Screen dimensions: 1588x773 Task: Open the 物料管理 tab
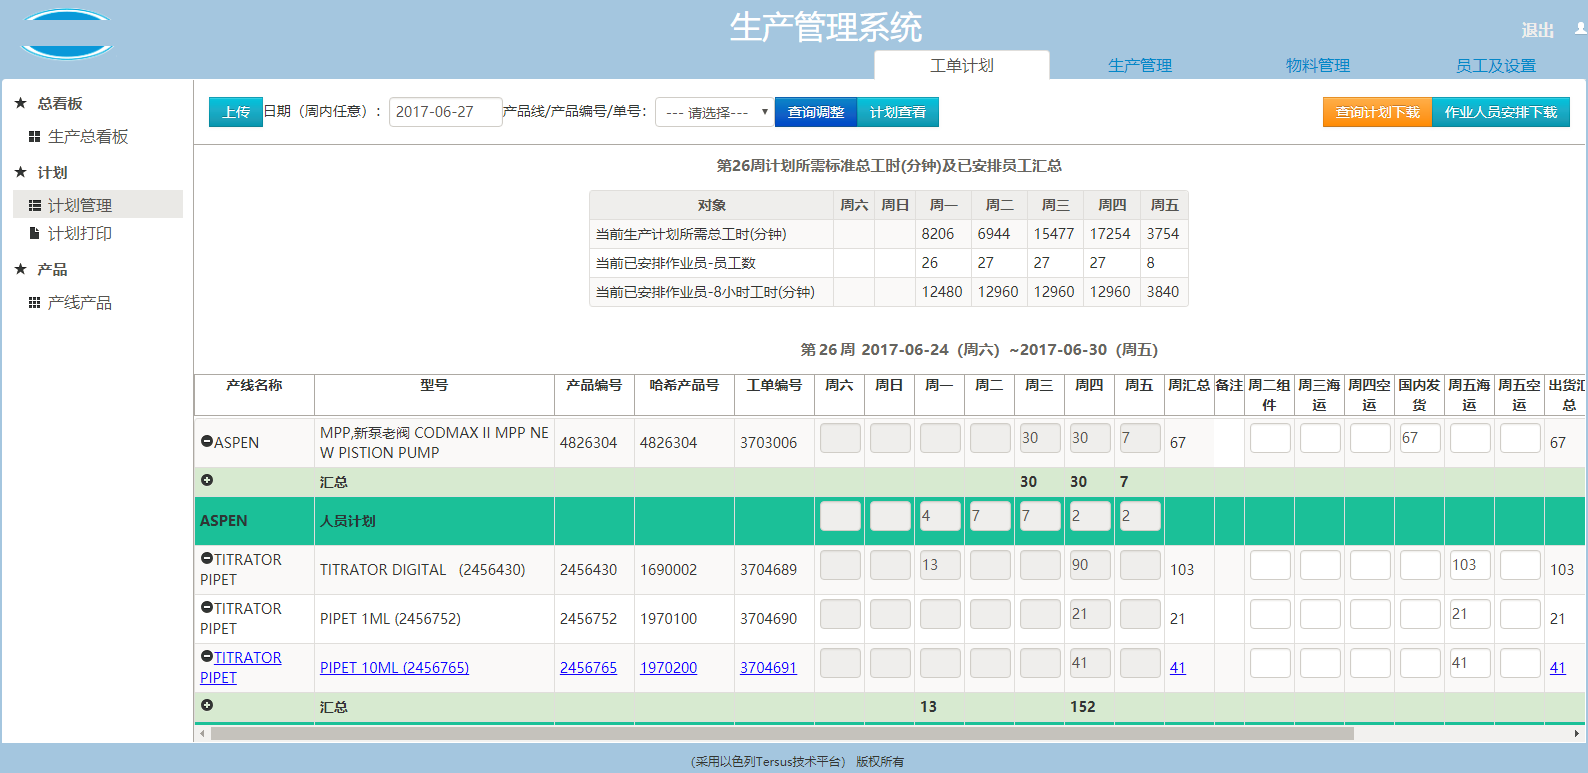click(x=1318, y=65)
